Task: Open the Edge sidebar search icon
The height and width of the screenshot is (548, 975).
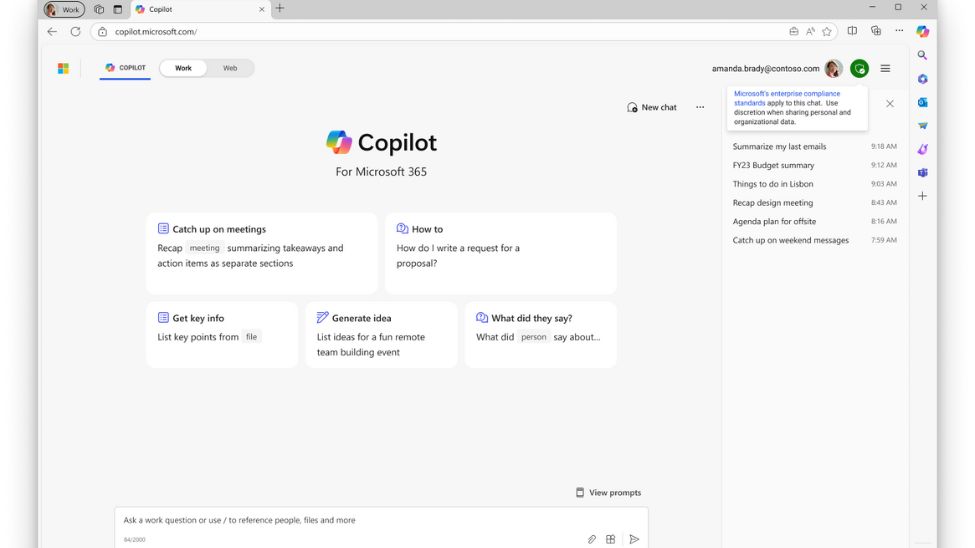Action: pos(922,55)
